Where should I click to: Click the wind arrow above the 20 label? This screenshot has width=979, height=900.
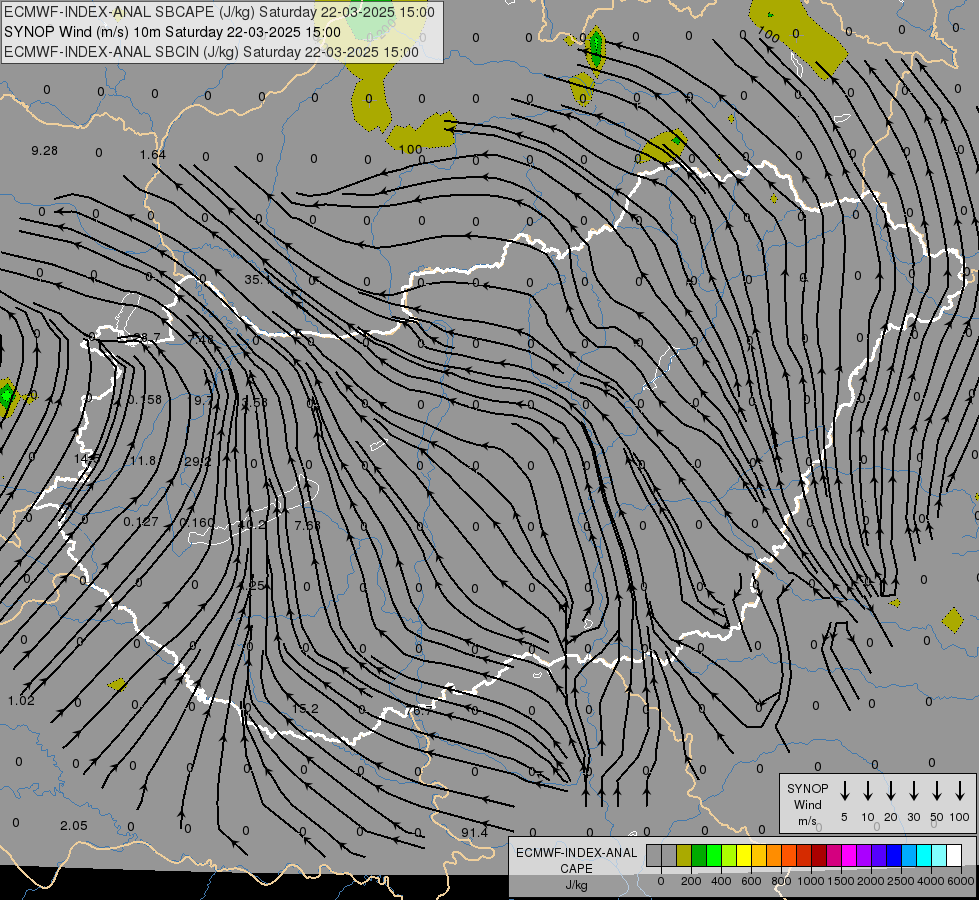(x=891, y=791)
